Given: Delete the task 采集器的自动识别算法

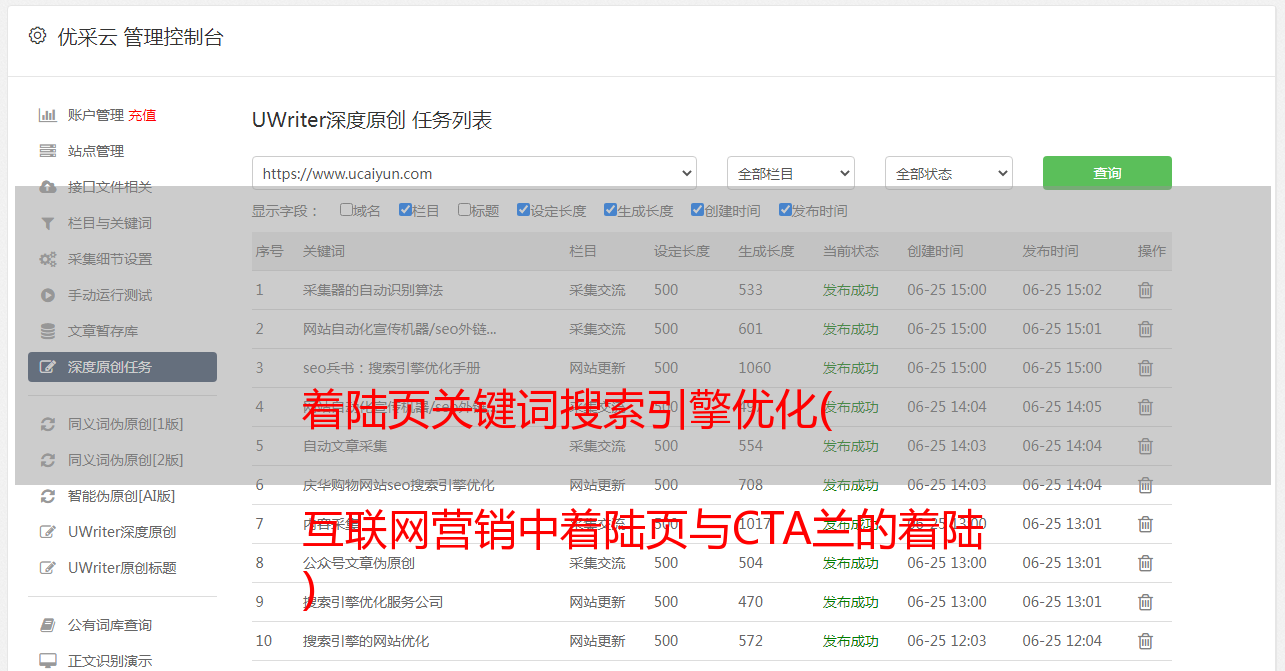Looking at the screenshot, I should (1145, 290).
